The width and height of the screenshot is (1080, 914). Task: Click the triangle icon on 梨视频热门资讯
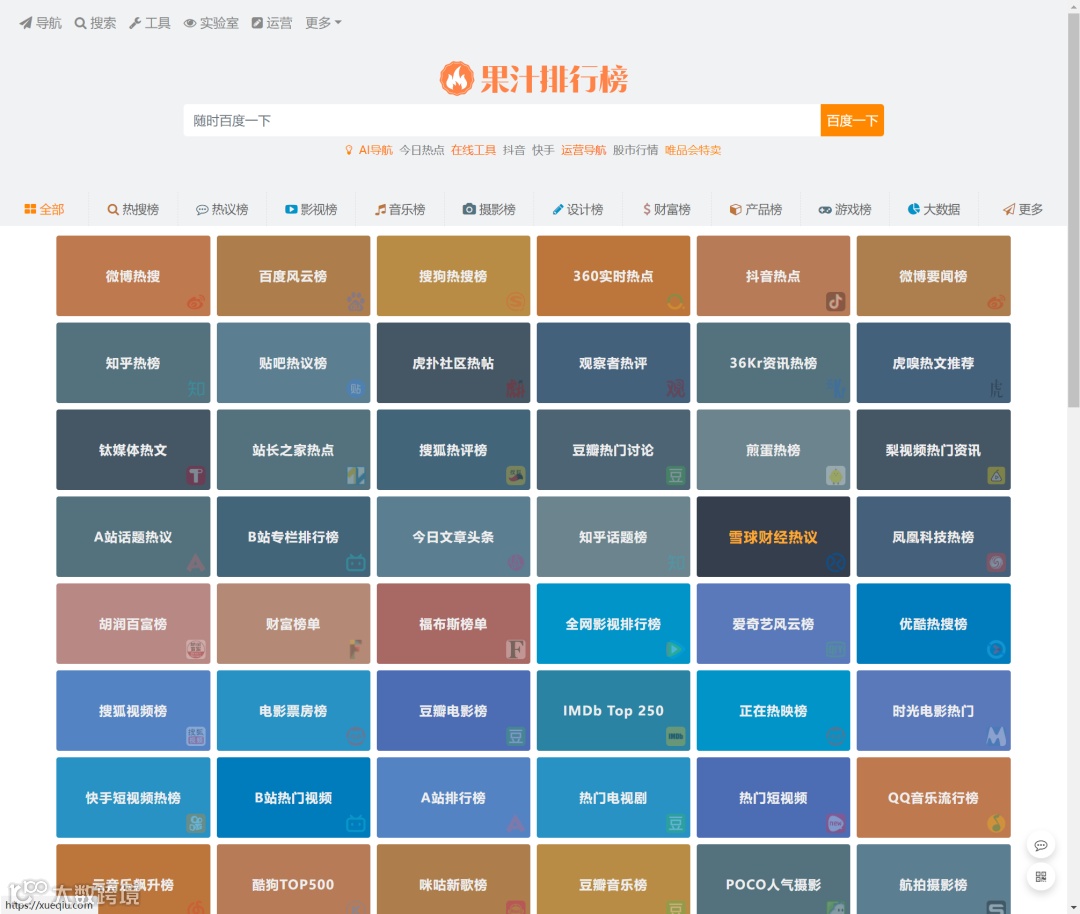[x=996, y=476]
